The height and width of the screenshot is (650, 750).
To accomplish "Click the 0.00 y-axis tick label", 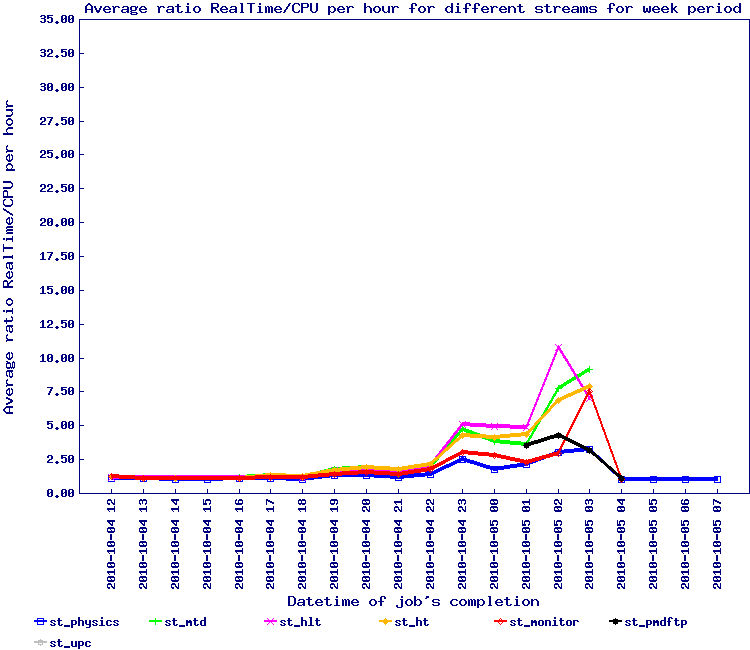I will point(60,493).
